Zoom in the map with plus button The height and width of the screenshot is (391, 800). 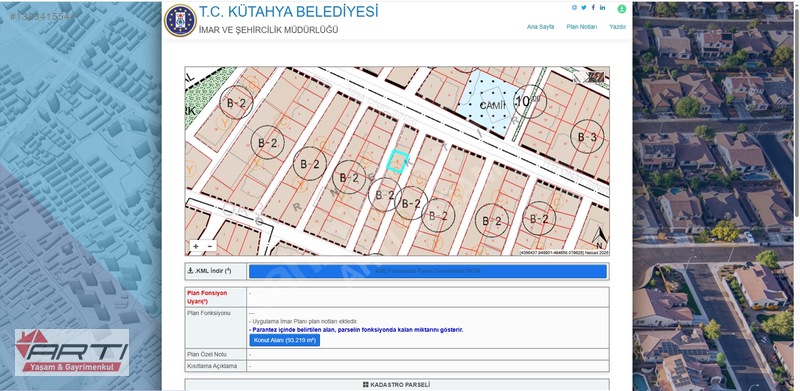[196, 246]
